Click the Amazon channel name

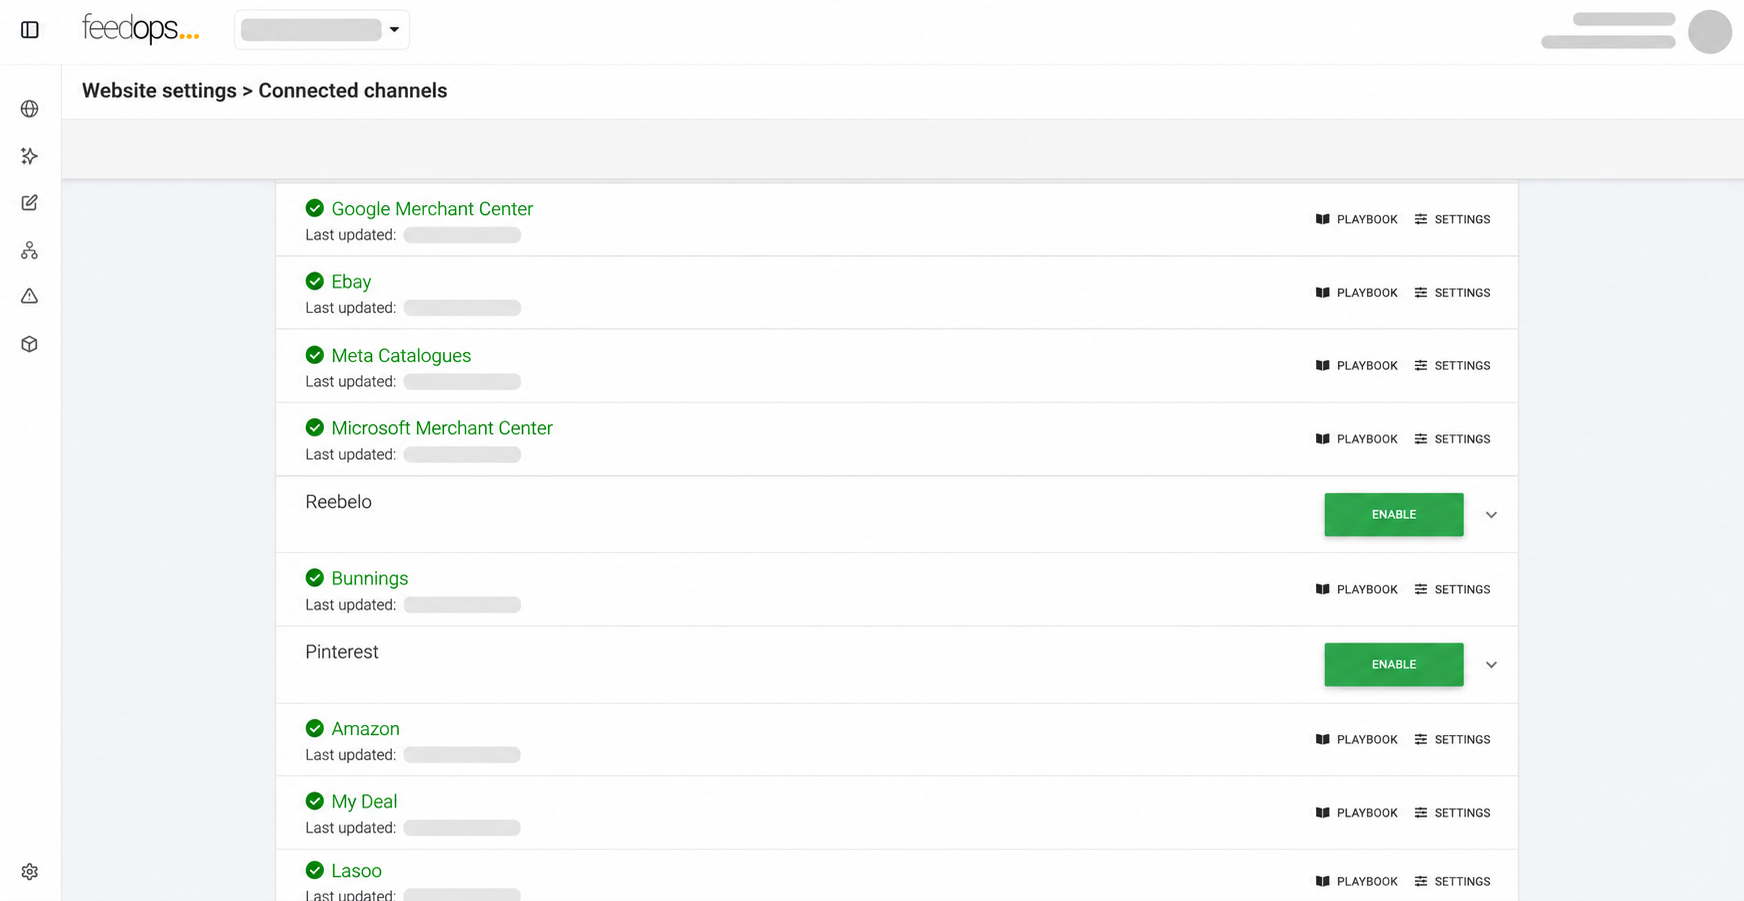365,729
